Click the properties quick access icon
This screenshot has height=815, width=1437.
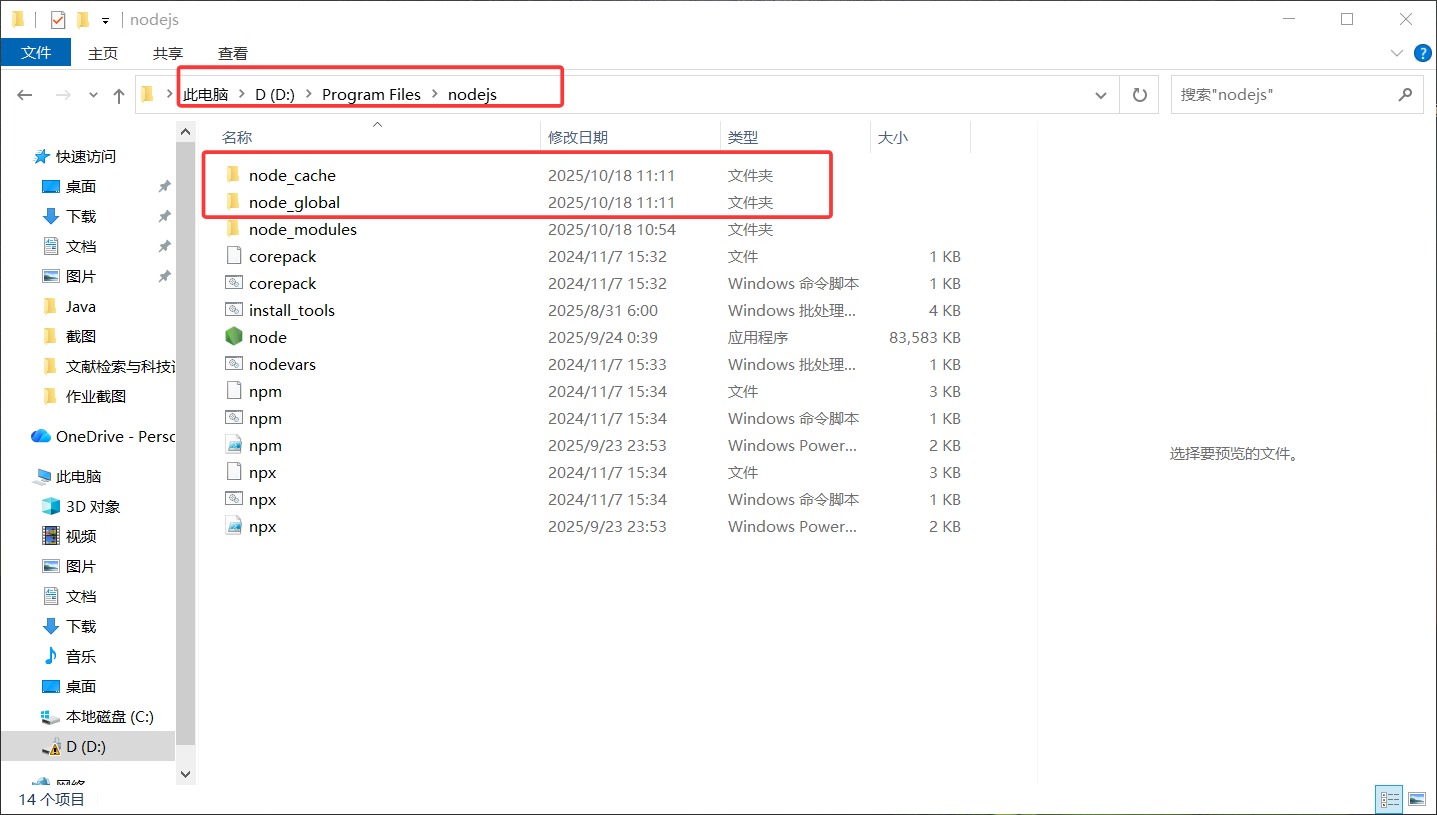[58, 19]
